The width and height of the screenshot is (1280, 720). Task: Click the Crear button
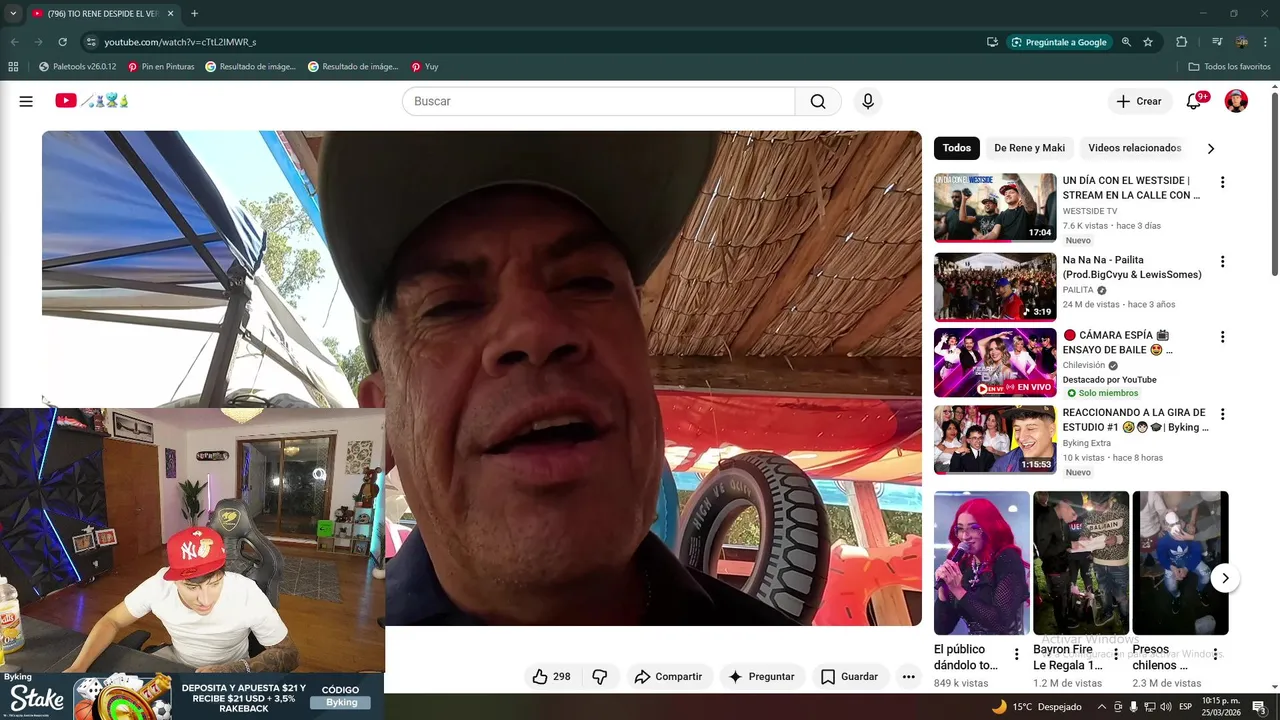click(x=1139, y=101)
